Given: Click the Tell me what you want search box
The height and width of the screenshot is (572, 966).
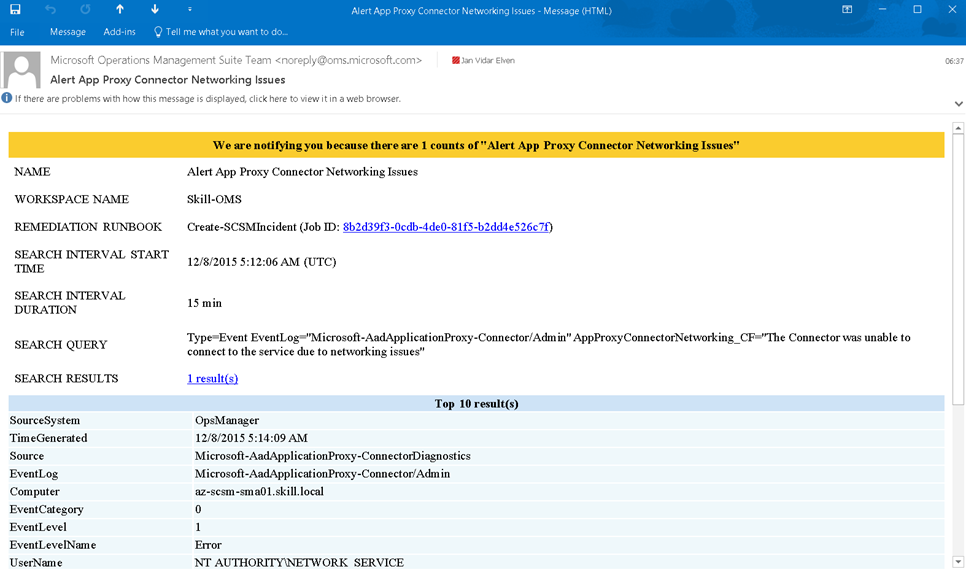Looking at the screenshot, I should pyautogui.click(x=221, y=32).
